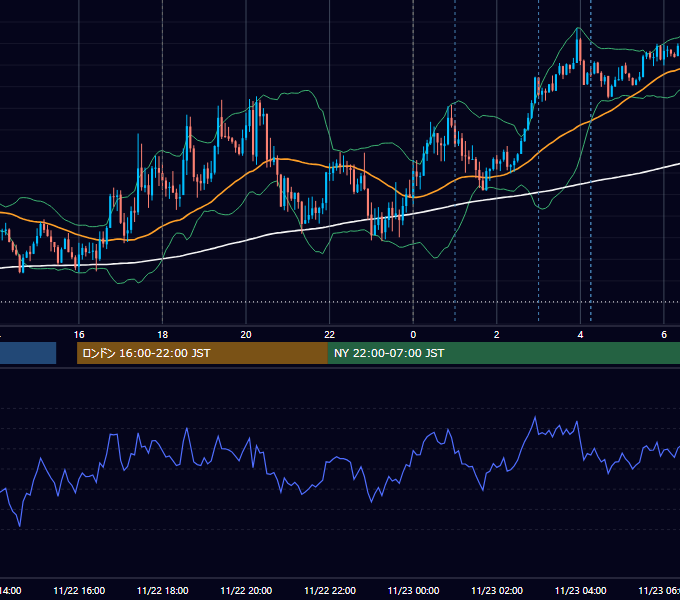
Task: Click the 11/22 18:00 time label
Action: coord(163,590)
